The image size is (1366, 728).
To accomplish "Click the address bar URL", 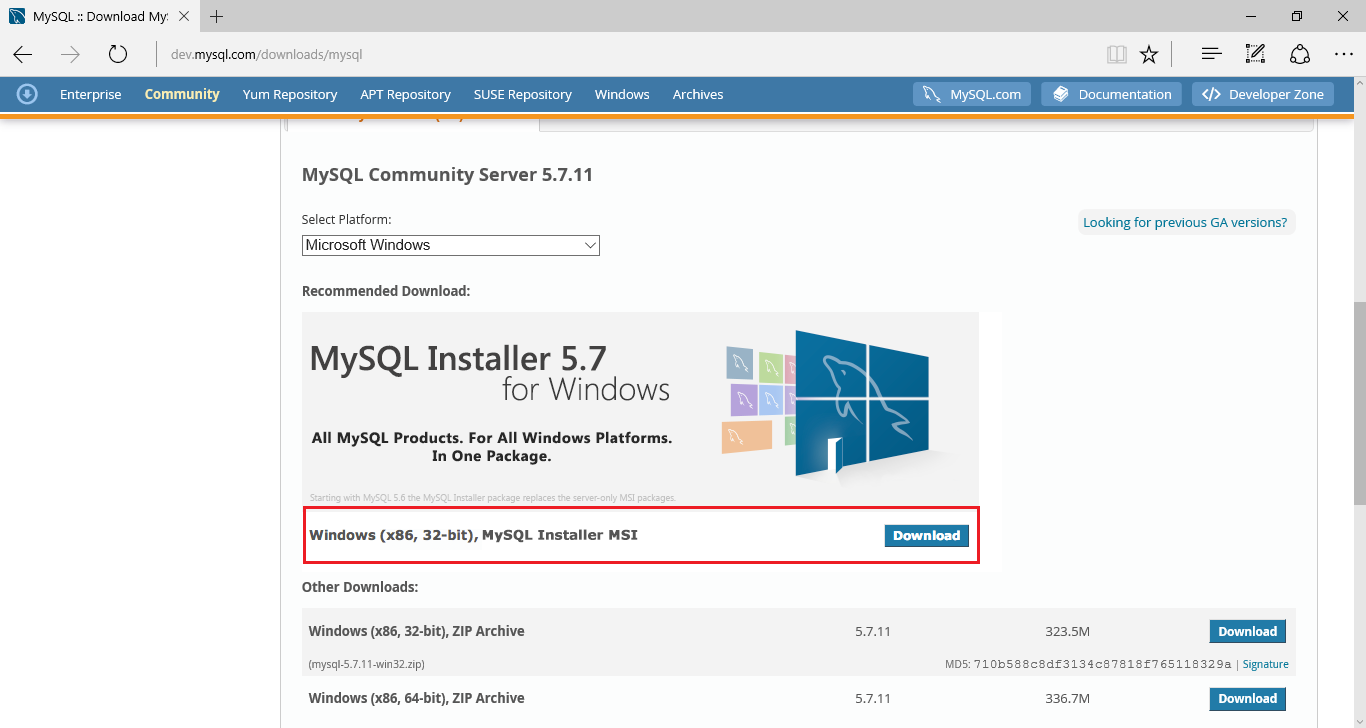I will (x=266, y=54).
